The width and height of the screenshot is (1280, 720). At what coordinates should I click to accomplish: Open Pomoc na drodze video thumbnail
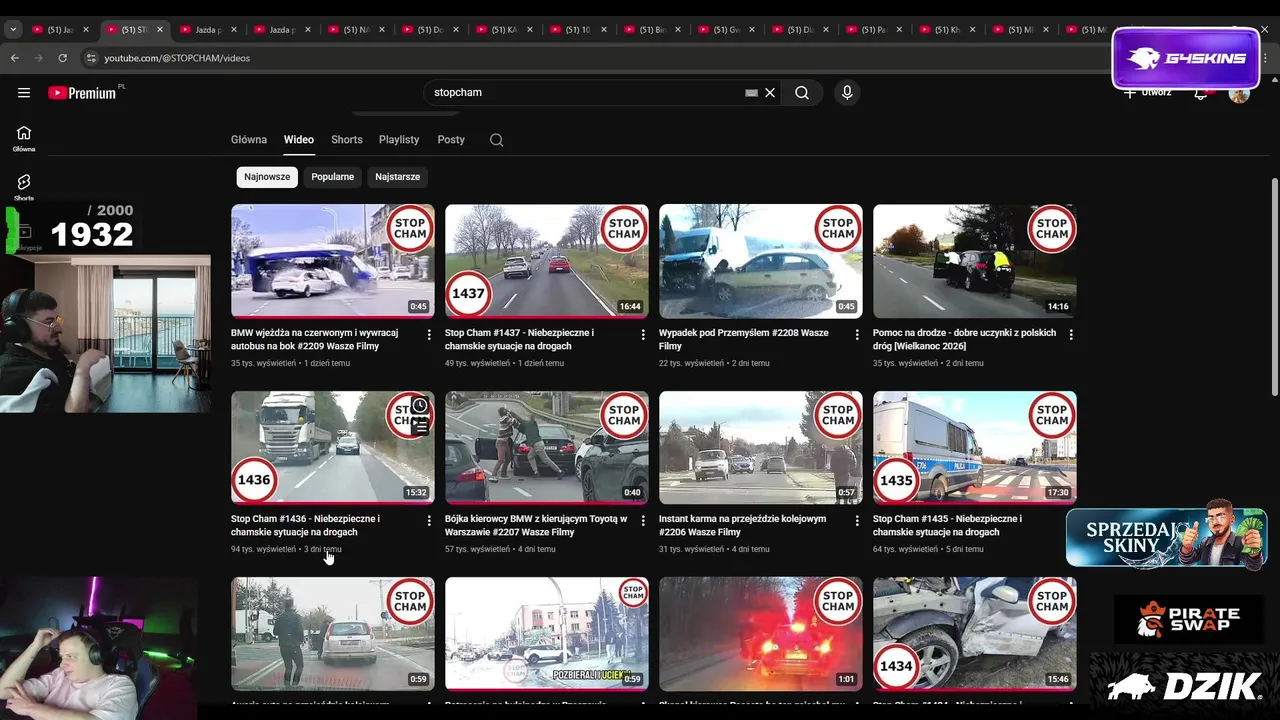click(x=975, y=261)
